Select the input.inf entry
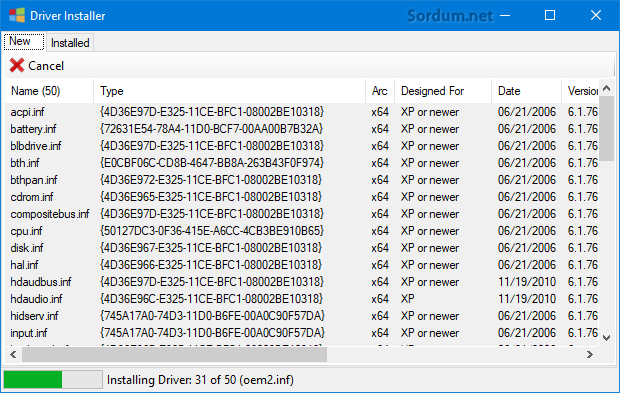 point(302,333)
